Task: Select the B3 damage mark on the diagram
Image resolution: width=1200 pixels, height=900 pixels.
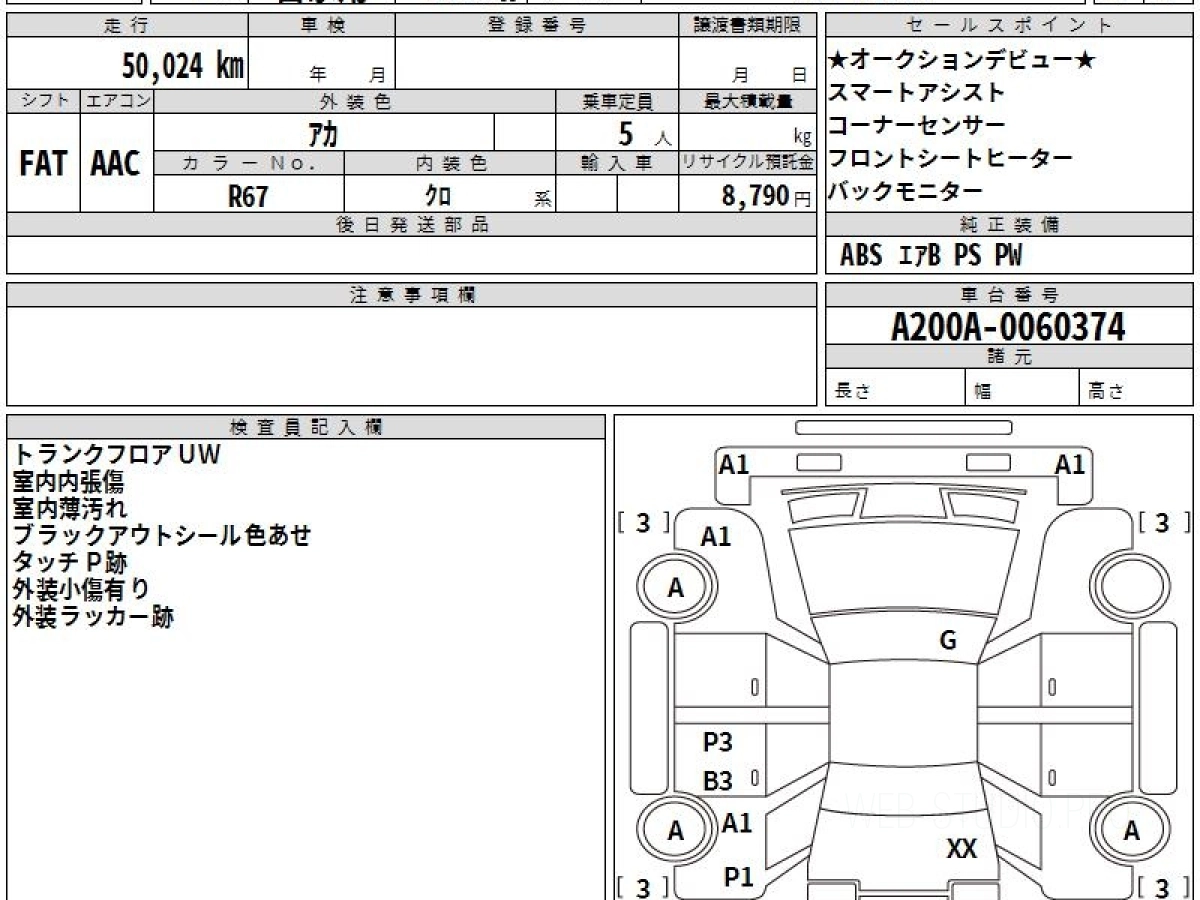Action: [x=718, y=782]
